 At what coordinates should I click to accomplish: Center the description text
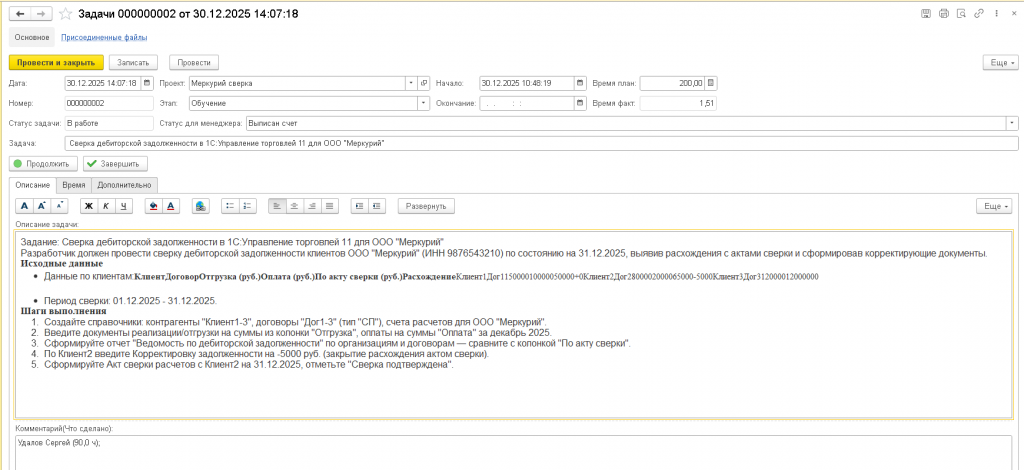pos(295,206)
